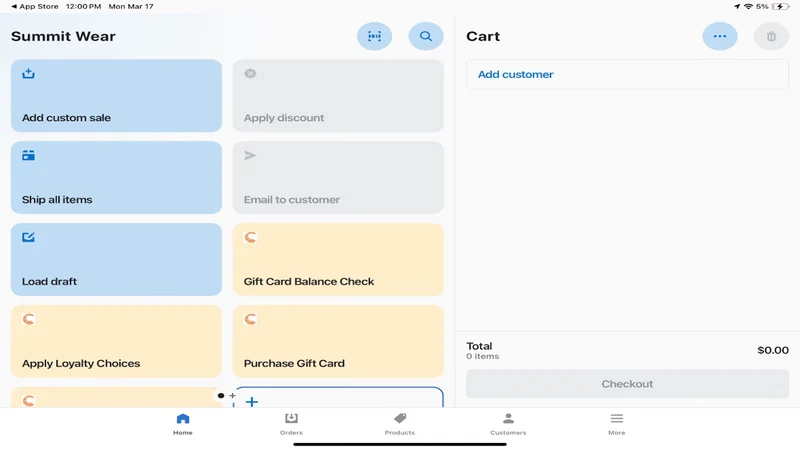Switch to the Home tab
This screenshot has width=800, height=450.
click(183, 424)
